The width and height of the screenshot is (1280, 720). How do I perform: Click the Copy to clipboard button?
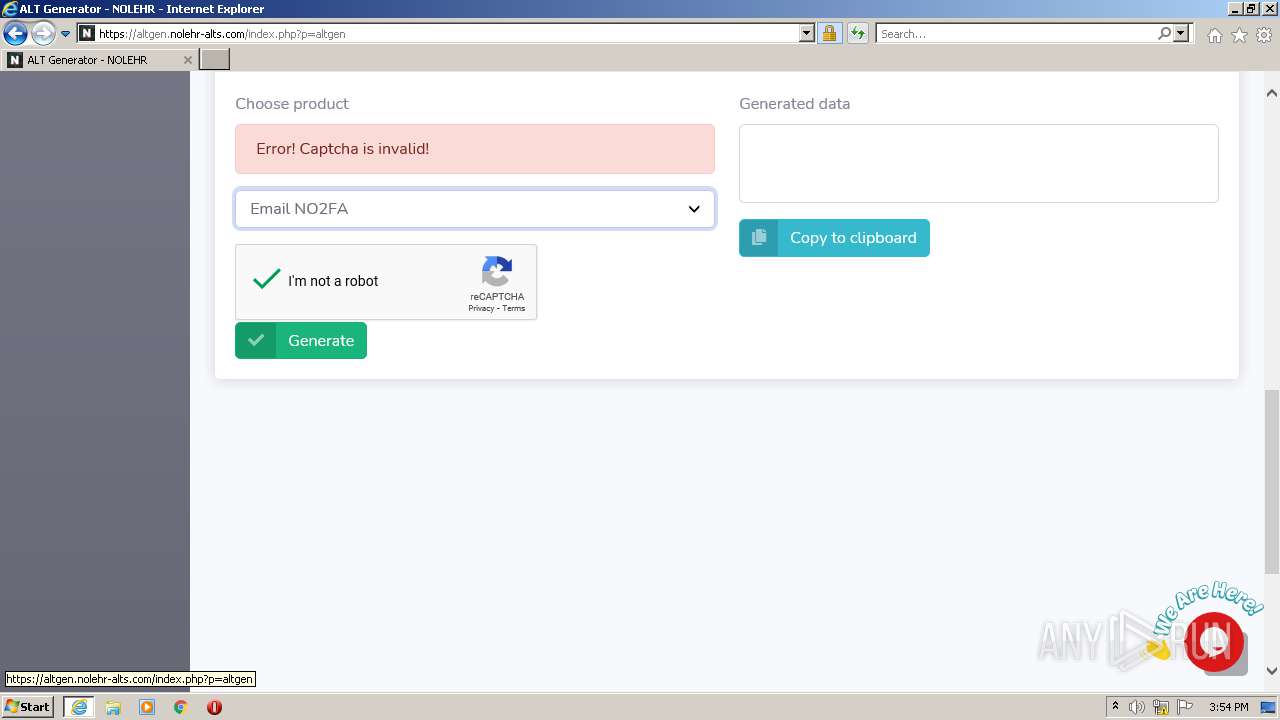coord(834,238)
